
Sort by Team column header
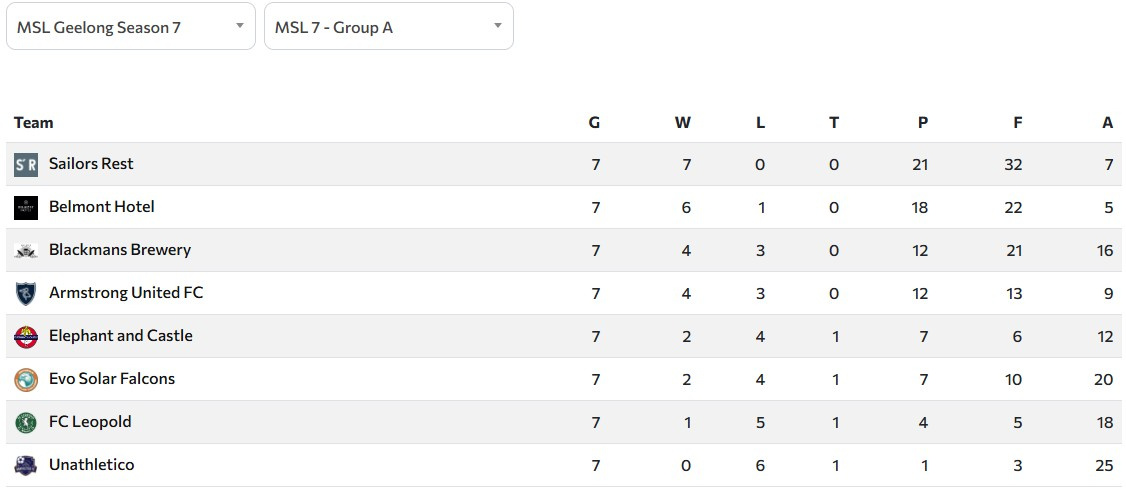(34, 123)
